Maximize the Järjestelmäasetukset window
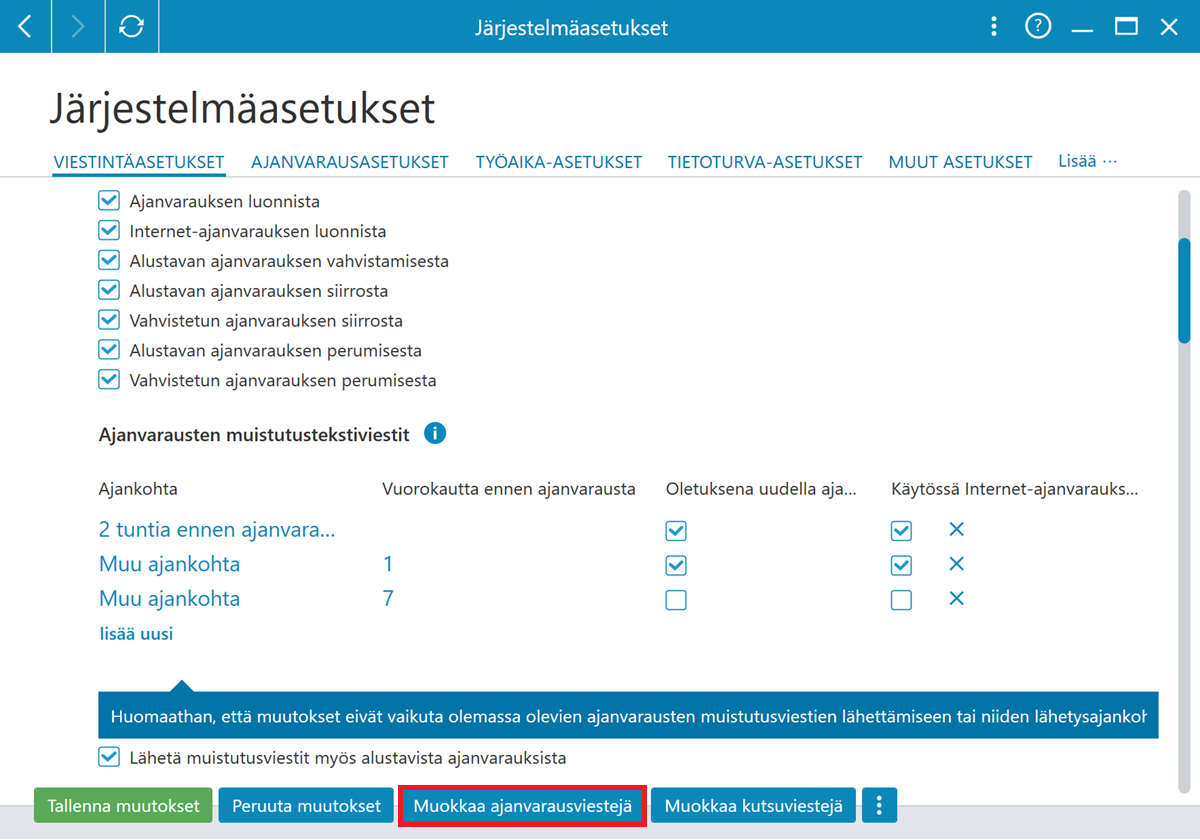Image resolution: width=1200 pixels, height=840 pixels. pos(1126,27)
